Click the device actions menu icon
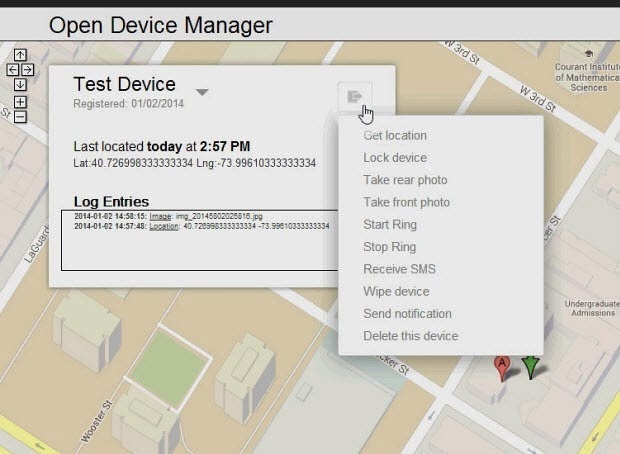The width and height of the screenshot is (620, 454). [x=355, y=96]
